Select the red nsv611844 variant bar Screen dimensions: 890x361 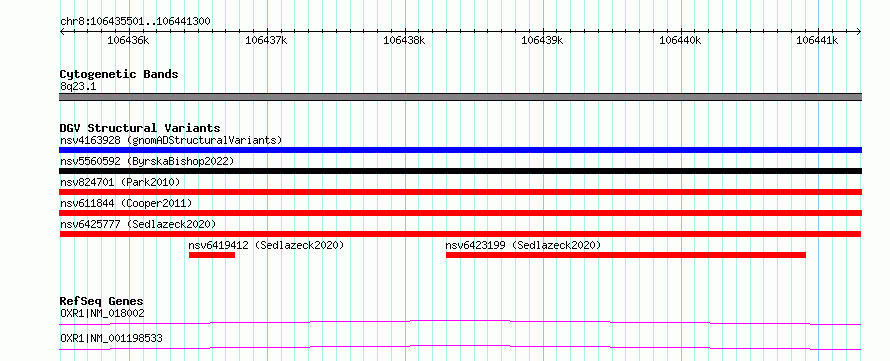coord(460,213)
